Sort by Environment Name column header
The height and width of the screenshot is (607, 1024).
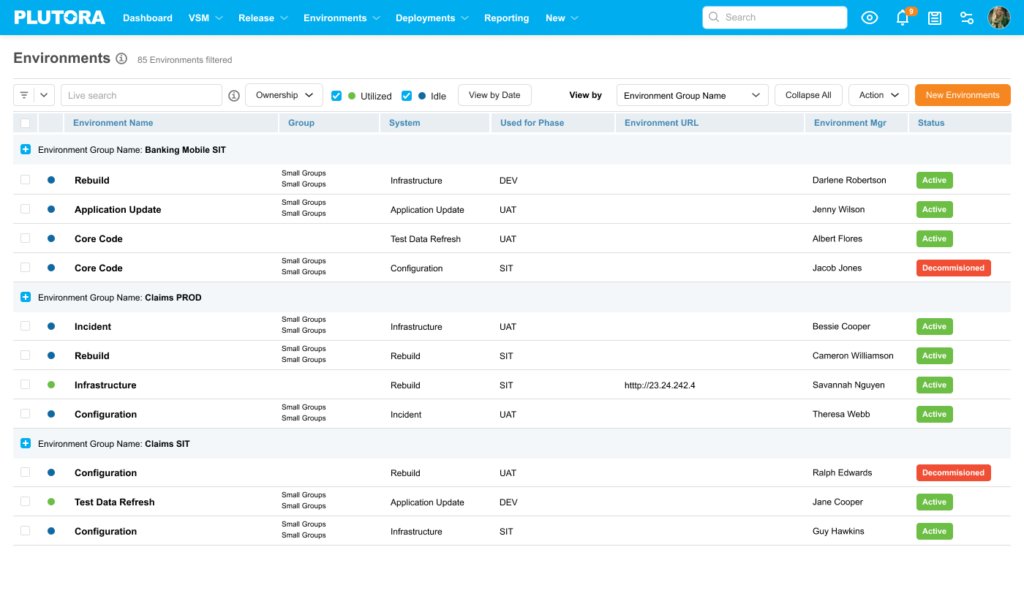pyautogui.click(x=113, y=123)
